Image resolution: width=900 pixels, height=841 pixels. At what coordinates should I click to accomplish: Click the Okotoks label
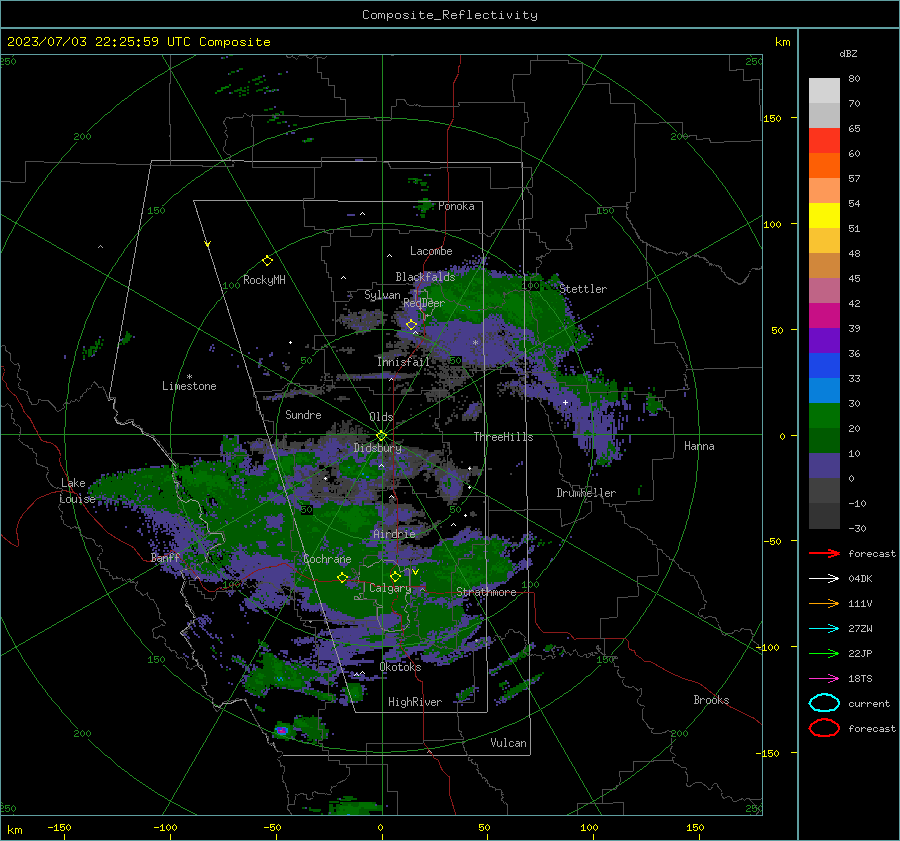click(x=400, y=667)
